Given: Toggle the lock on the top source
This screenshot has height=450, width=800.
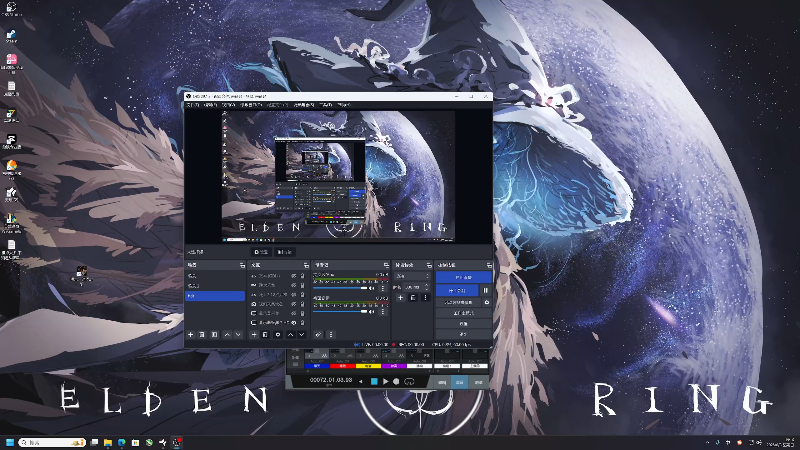Looking at the screenshot, I should coord(303,276).
